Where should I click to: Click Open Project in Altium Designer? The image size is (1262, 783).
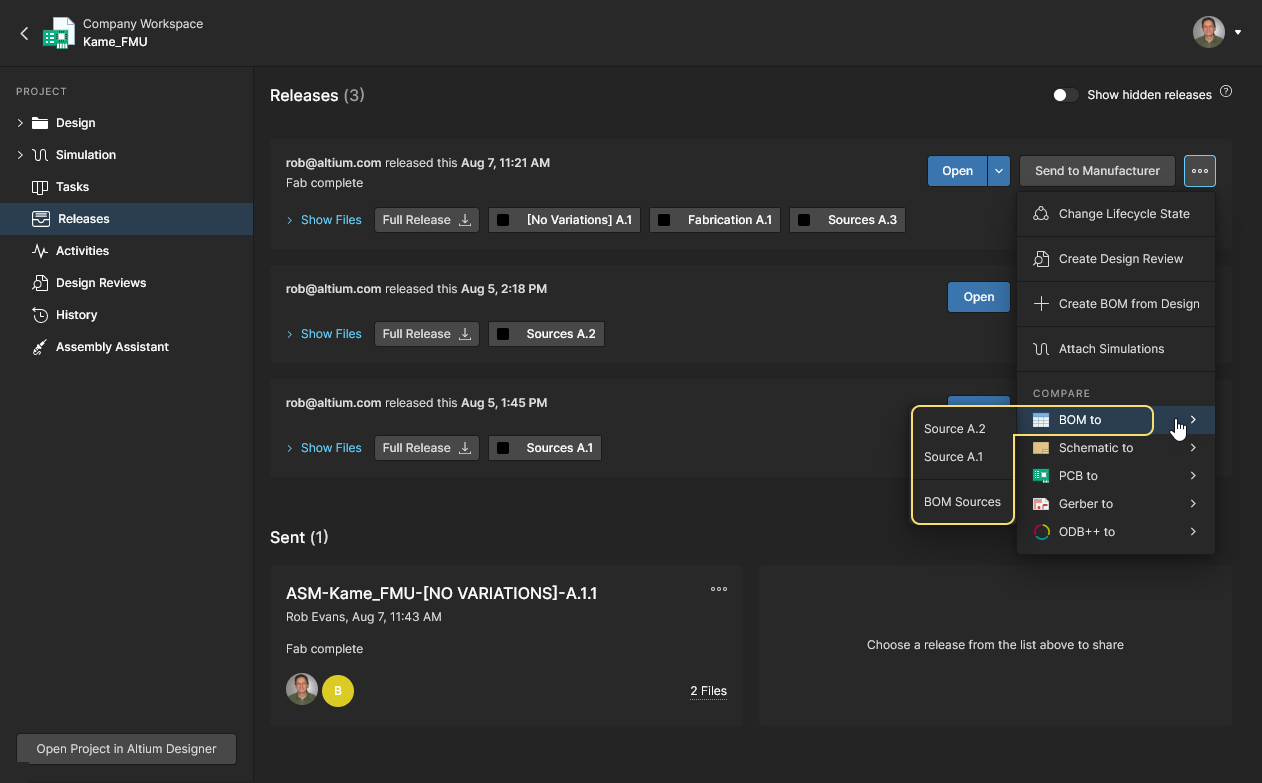tap(126, 749)
